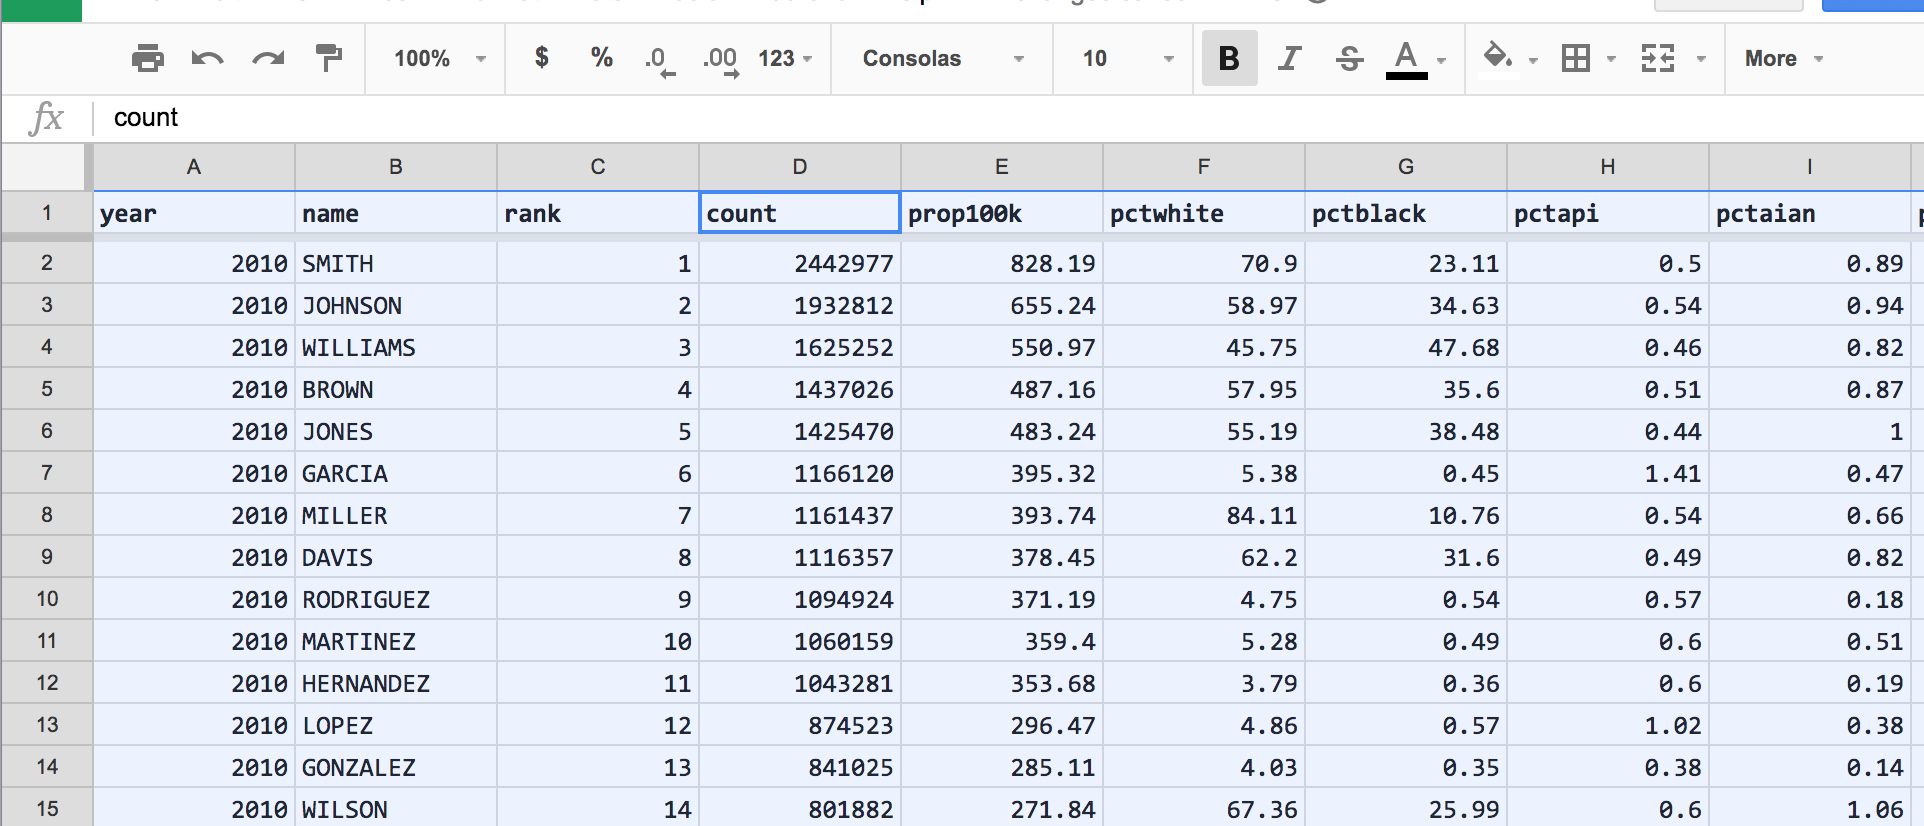Viewport: 1924px width, 826px height.
Task: Select the WILSON cell
Action: pyautogui.click(x=396, y=808)
